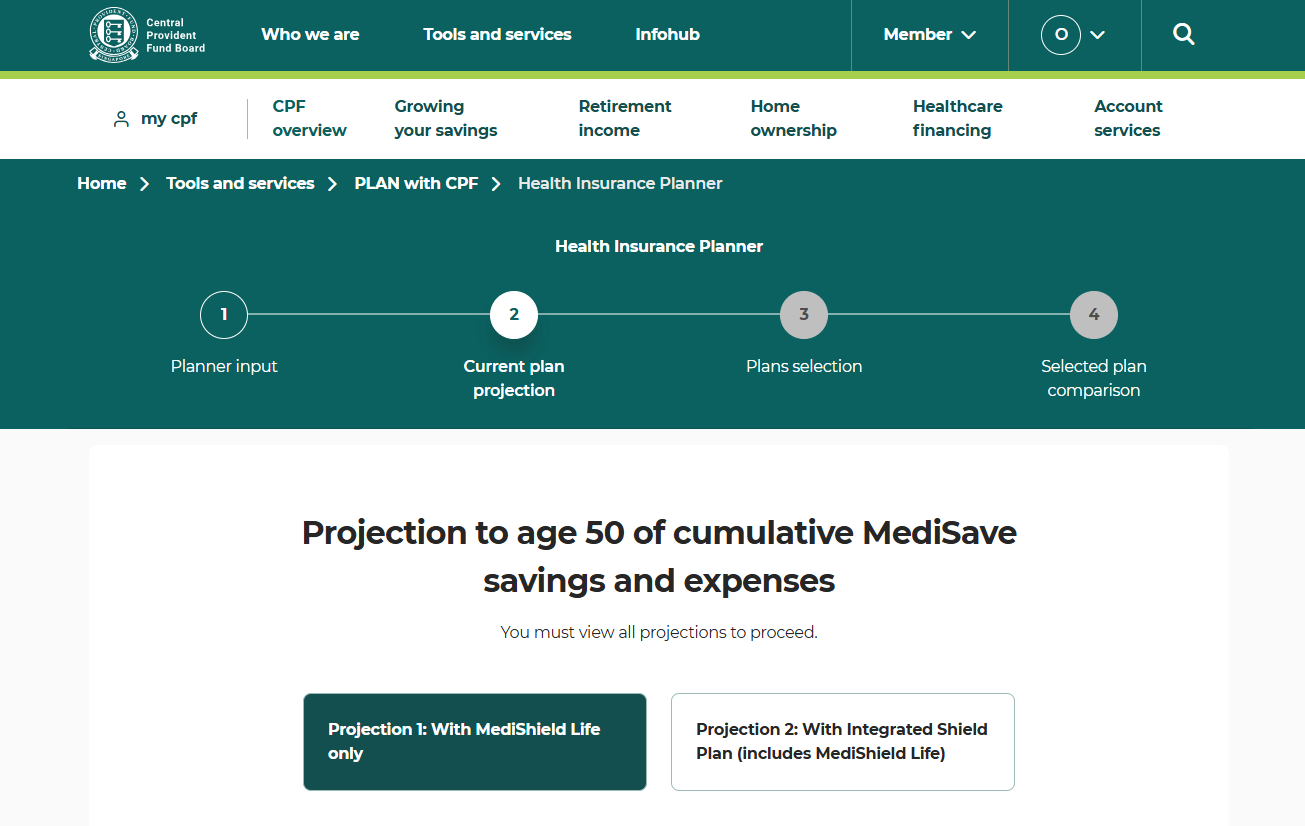Select 'Infohub' in the top navigation
The width and height of the screenshot is (1305, 826).
[667, 34]
